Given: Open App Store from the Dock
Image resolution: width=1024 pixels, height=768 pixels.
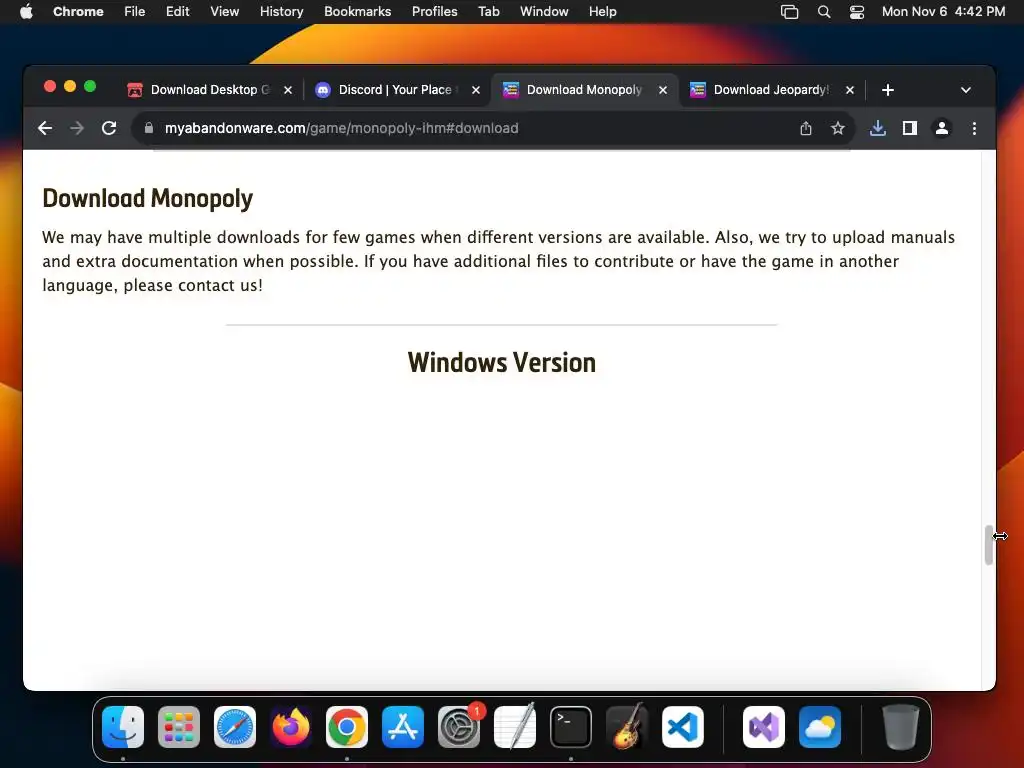Looking at the screenshot, I should (403, 727).
